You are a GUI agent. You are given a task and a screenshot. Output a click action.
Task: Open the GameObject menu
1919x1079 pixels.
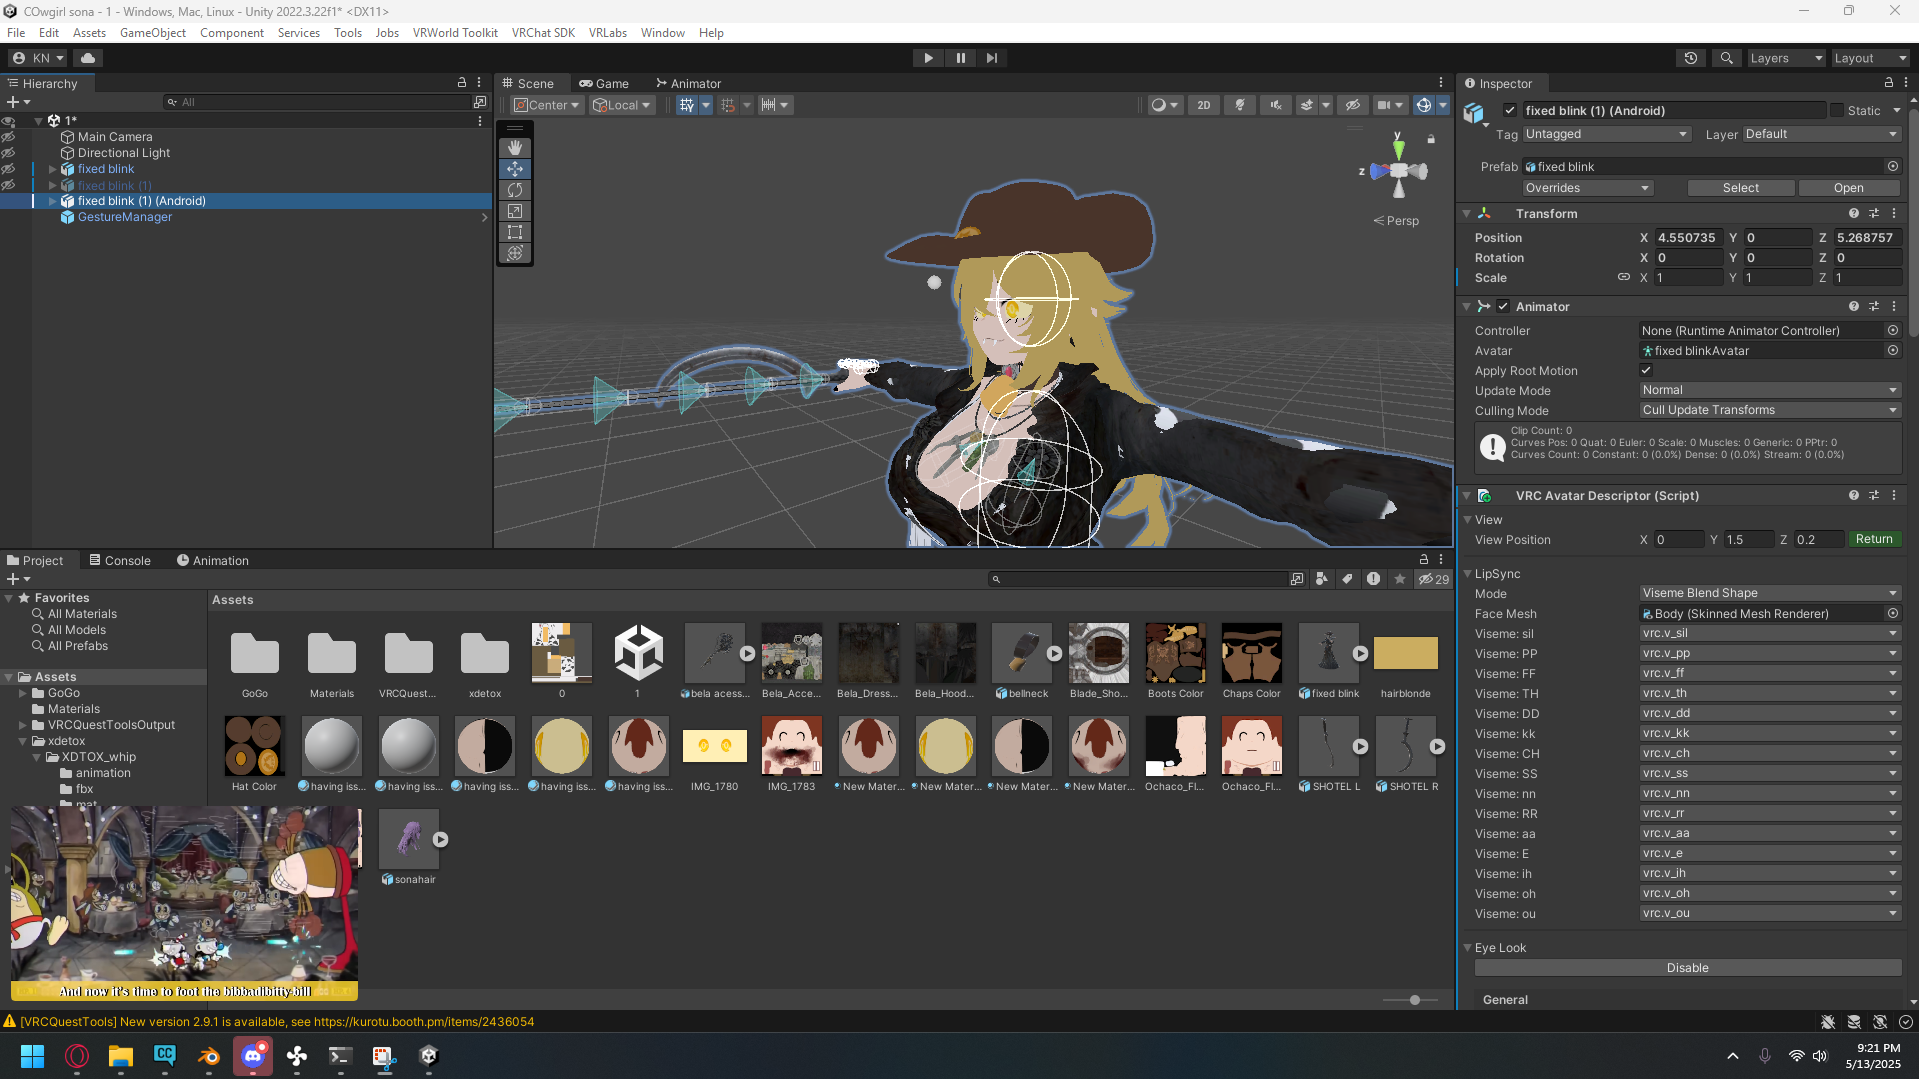(153, 33)
